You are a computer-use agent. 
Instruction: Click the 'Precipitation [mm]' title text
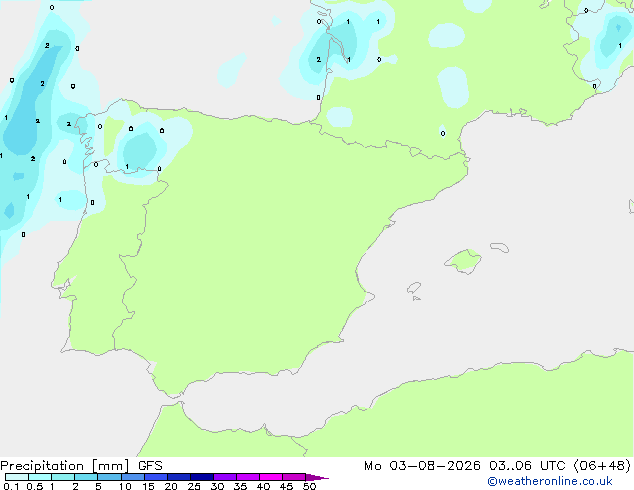coord(64,466)
